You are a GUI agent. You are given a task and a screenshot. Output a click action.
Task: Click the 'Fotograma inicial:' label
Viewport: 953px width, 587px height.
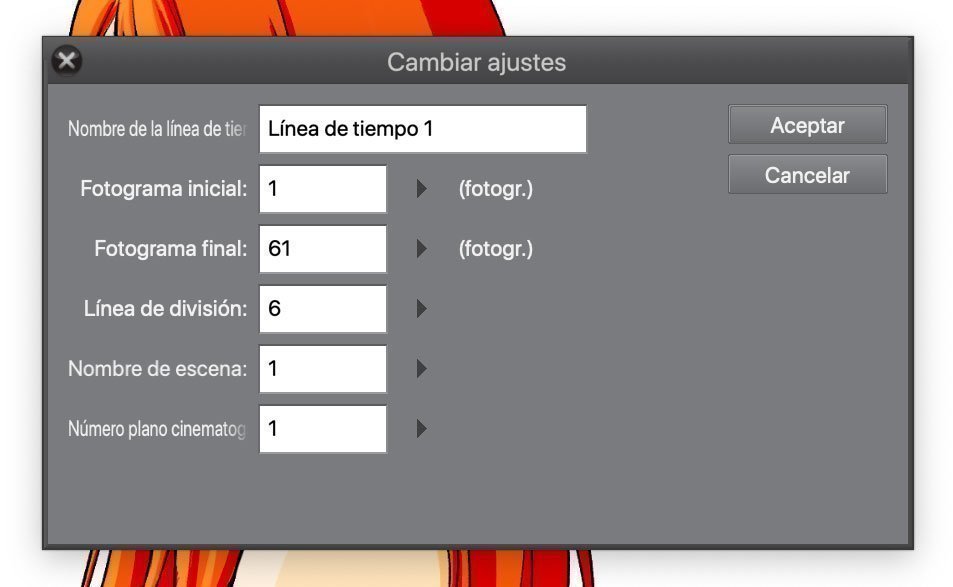coord(163,189)
